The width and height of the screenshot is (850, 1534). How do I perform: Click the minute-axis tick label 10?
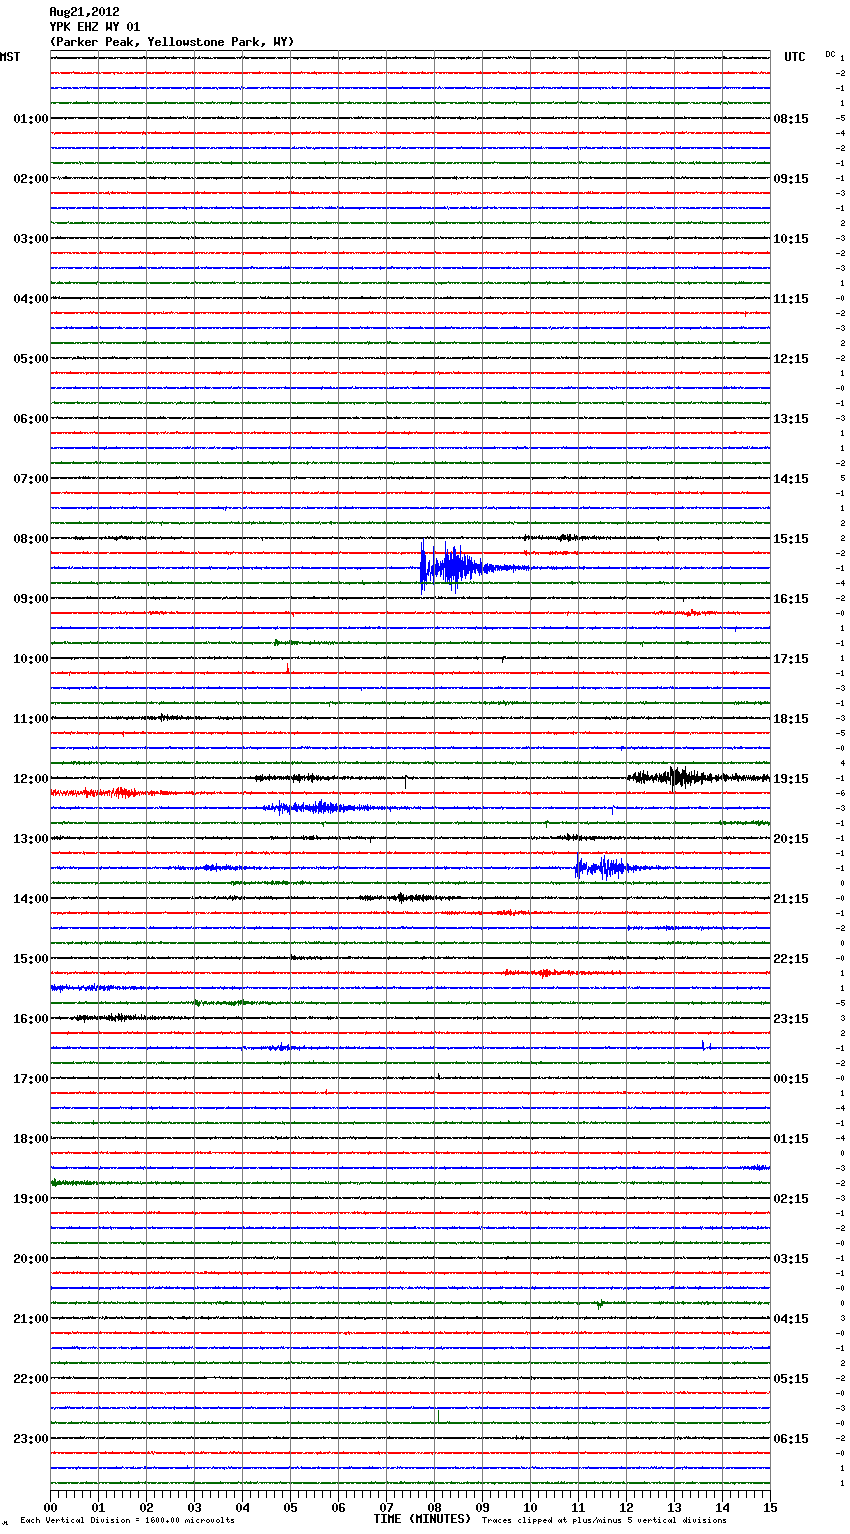point(530,1507)
